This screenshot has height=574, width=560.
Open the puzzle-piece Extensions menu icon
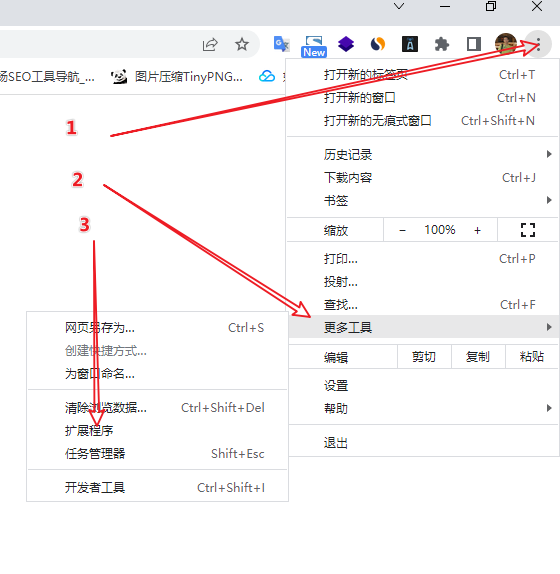point(442,45)
